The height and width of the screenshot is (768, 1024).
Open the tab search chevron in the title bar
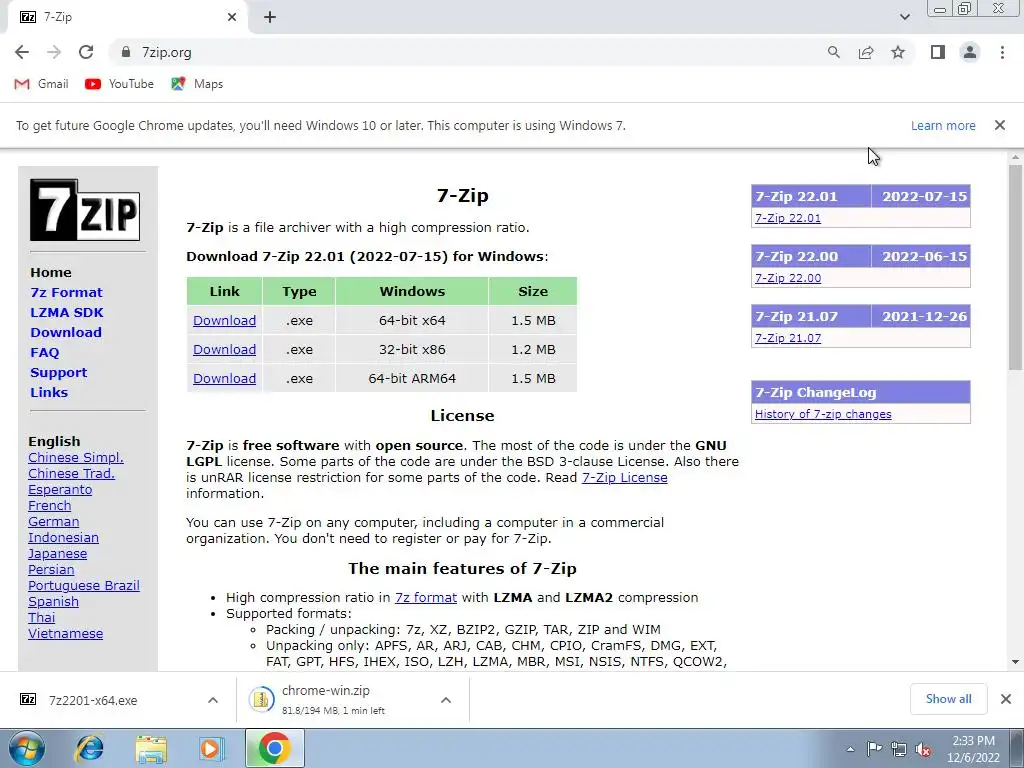[904, 17]
